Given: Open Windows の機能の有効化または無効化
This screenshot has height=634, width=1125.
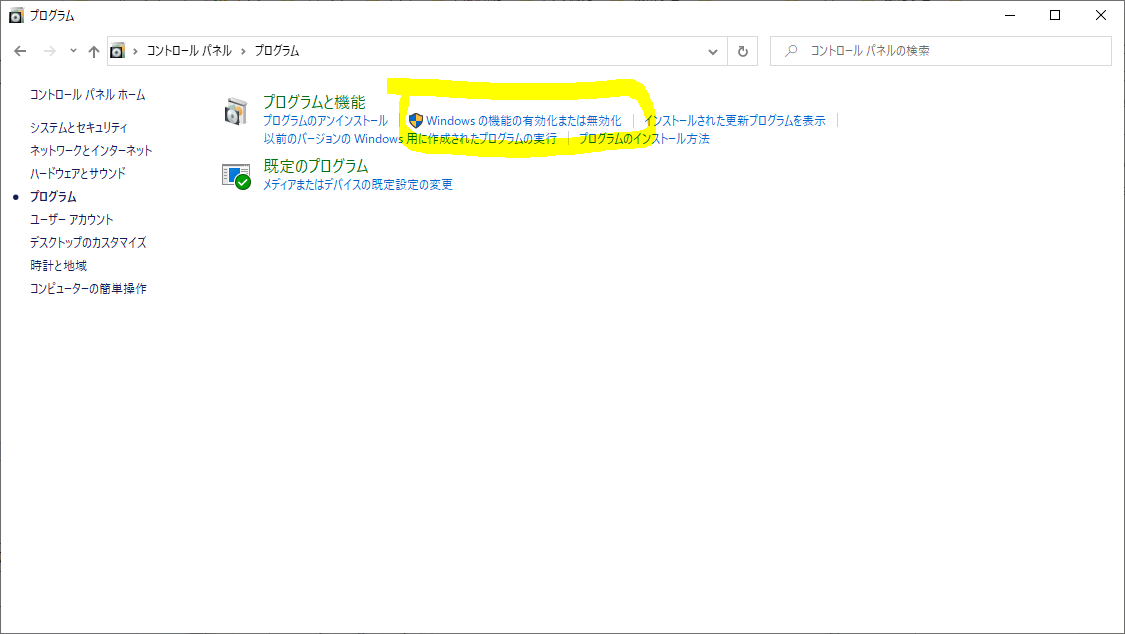Looking at the screenshot, I should point(524,120).
